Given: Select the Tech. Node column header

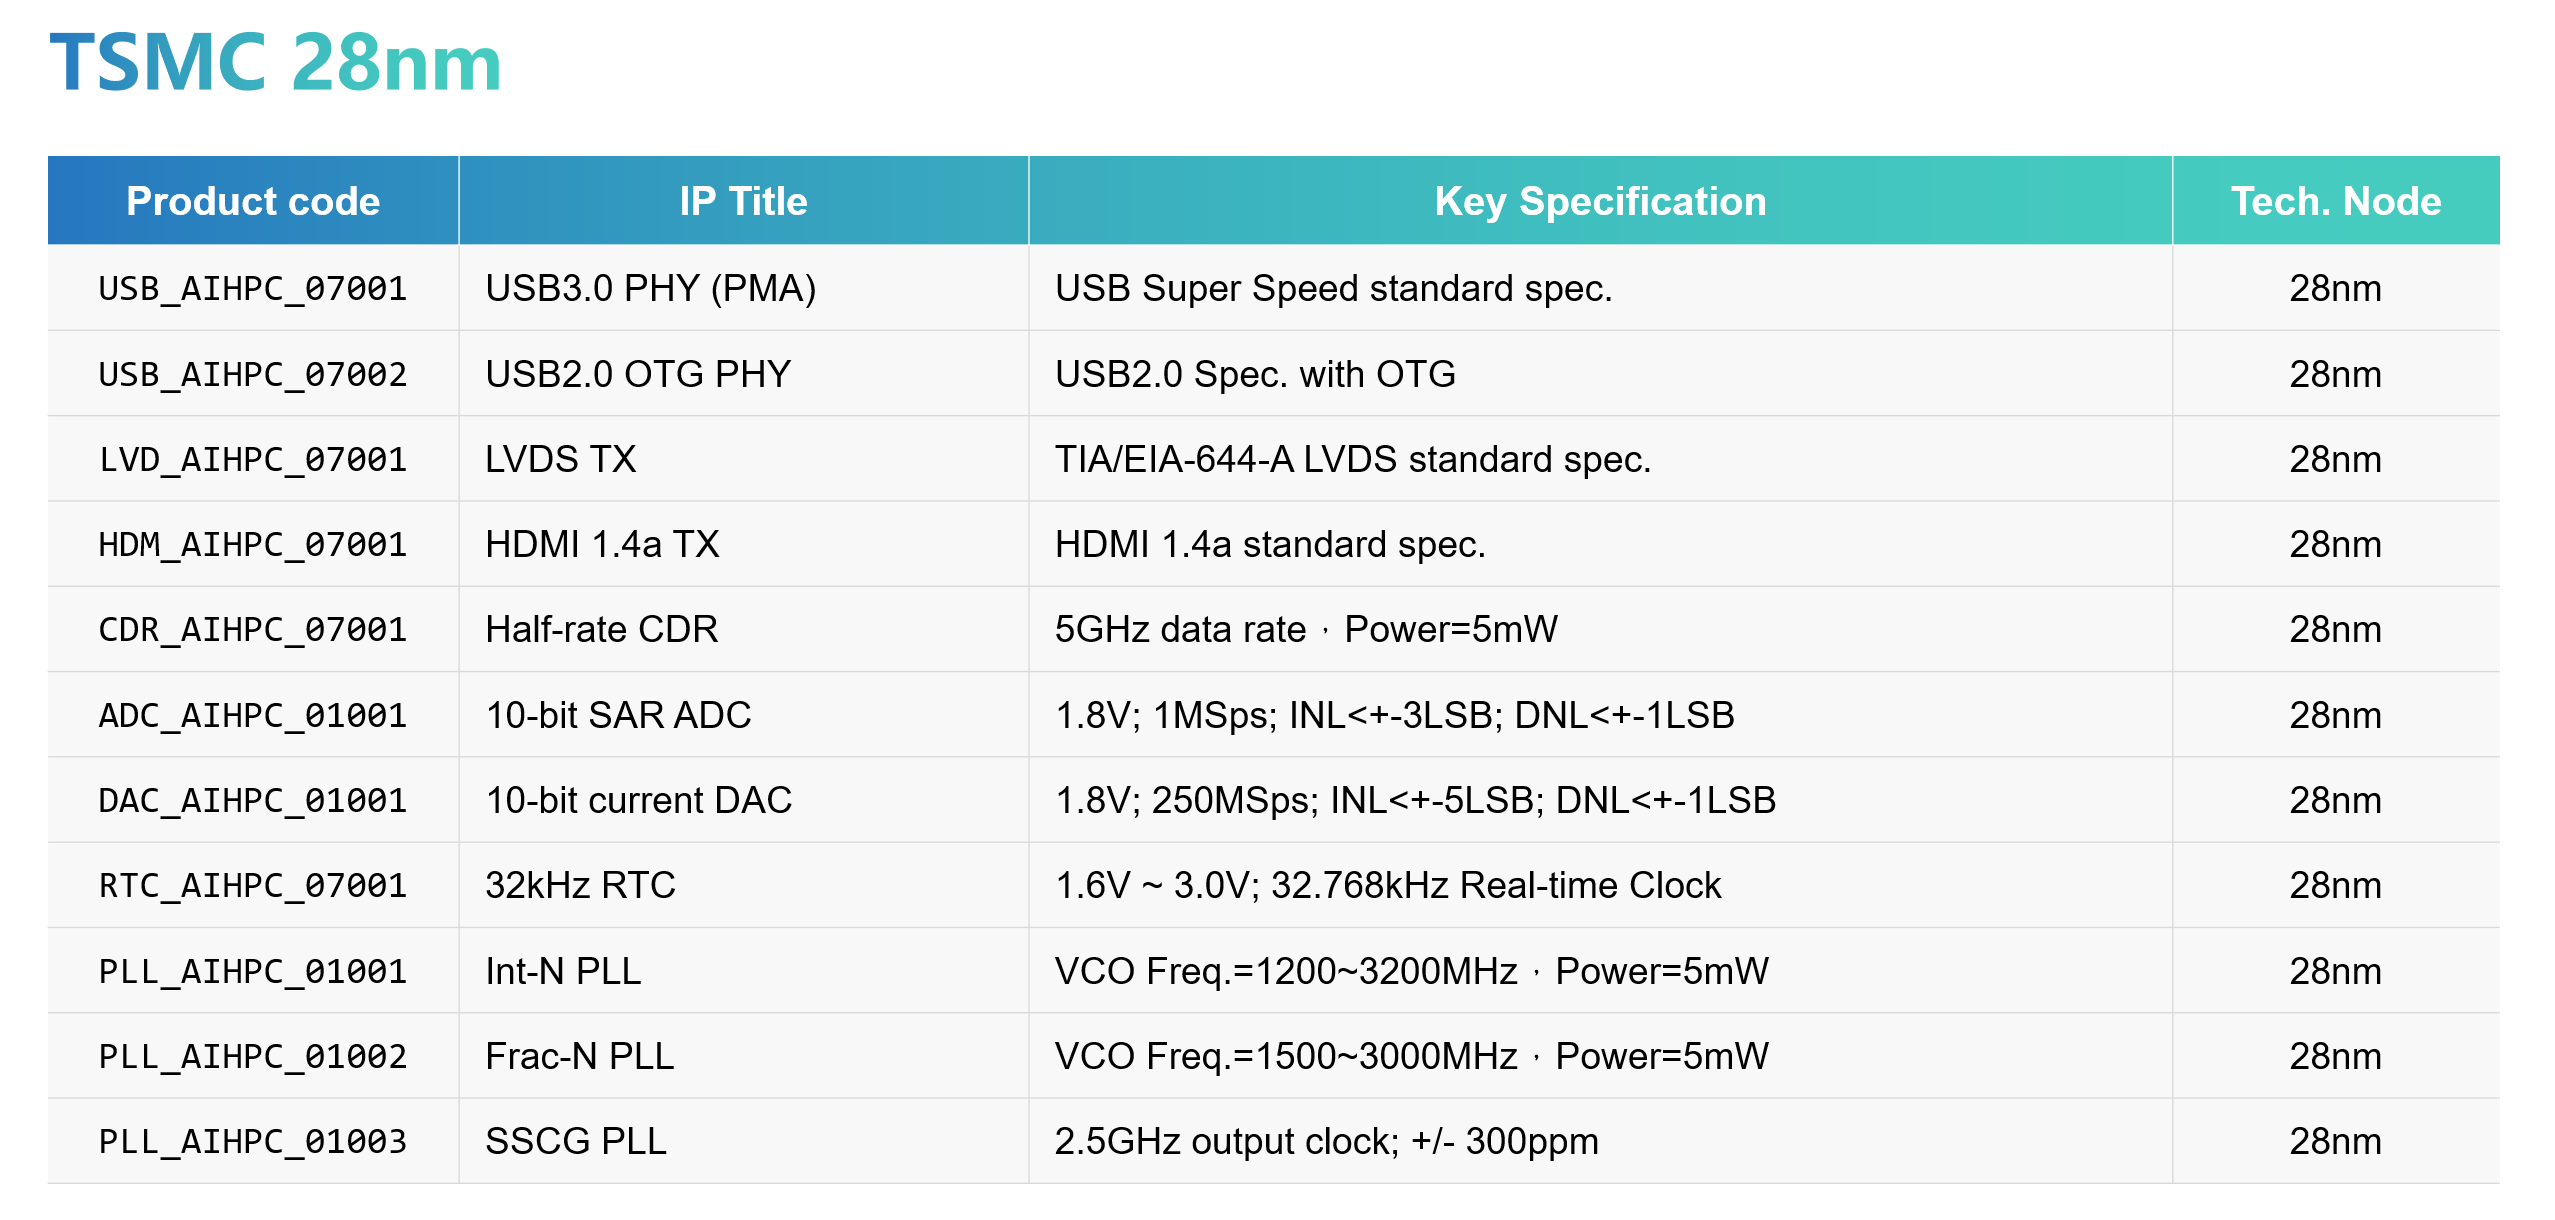Looking at the screenshot, I should point(2335,201).
